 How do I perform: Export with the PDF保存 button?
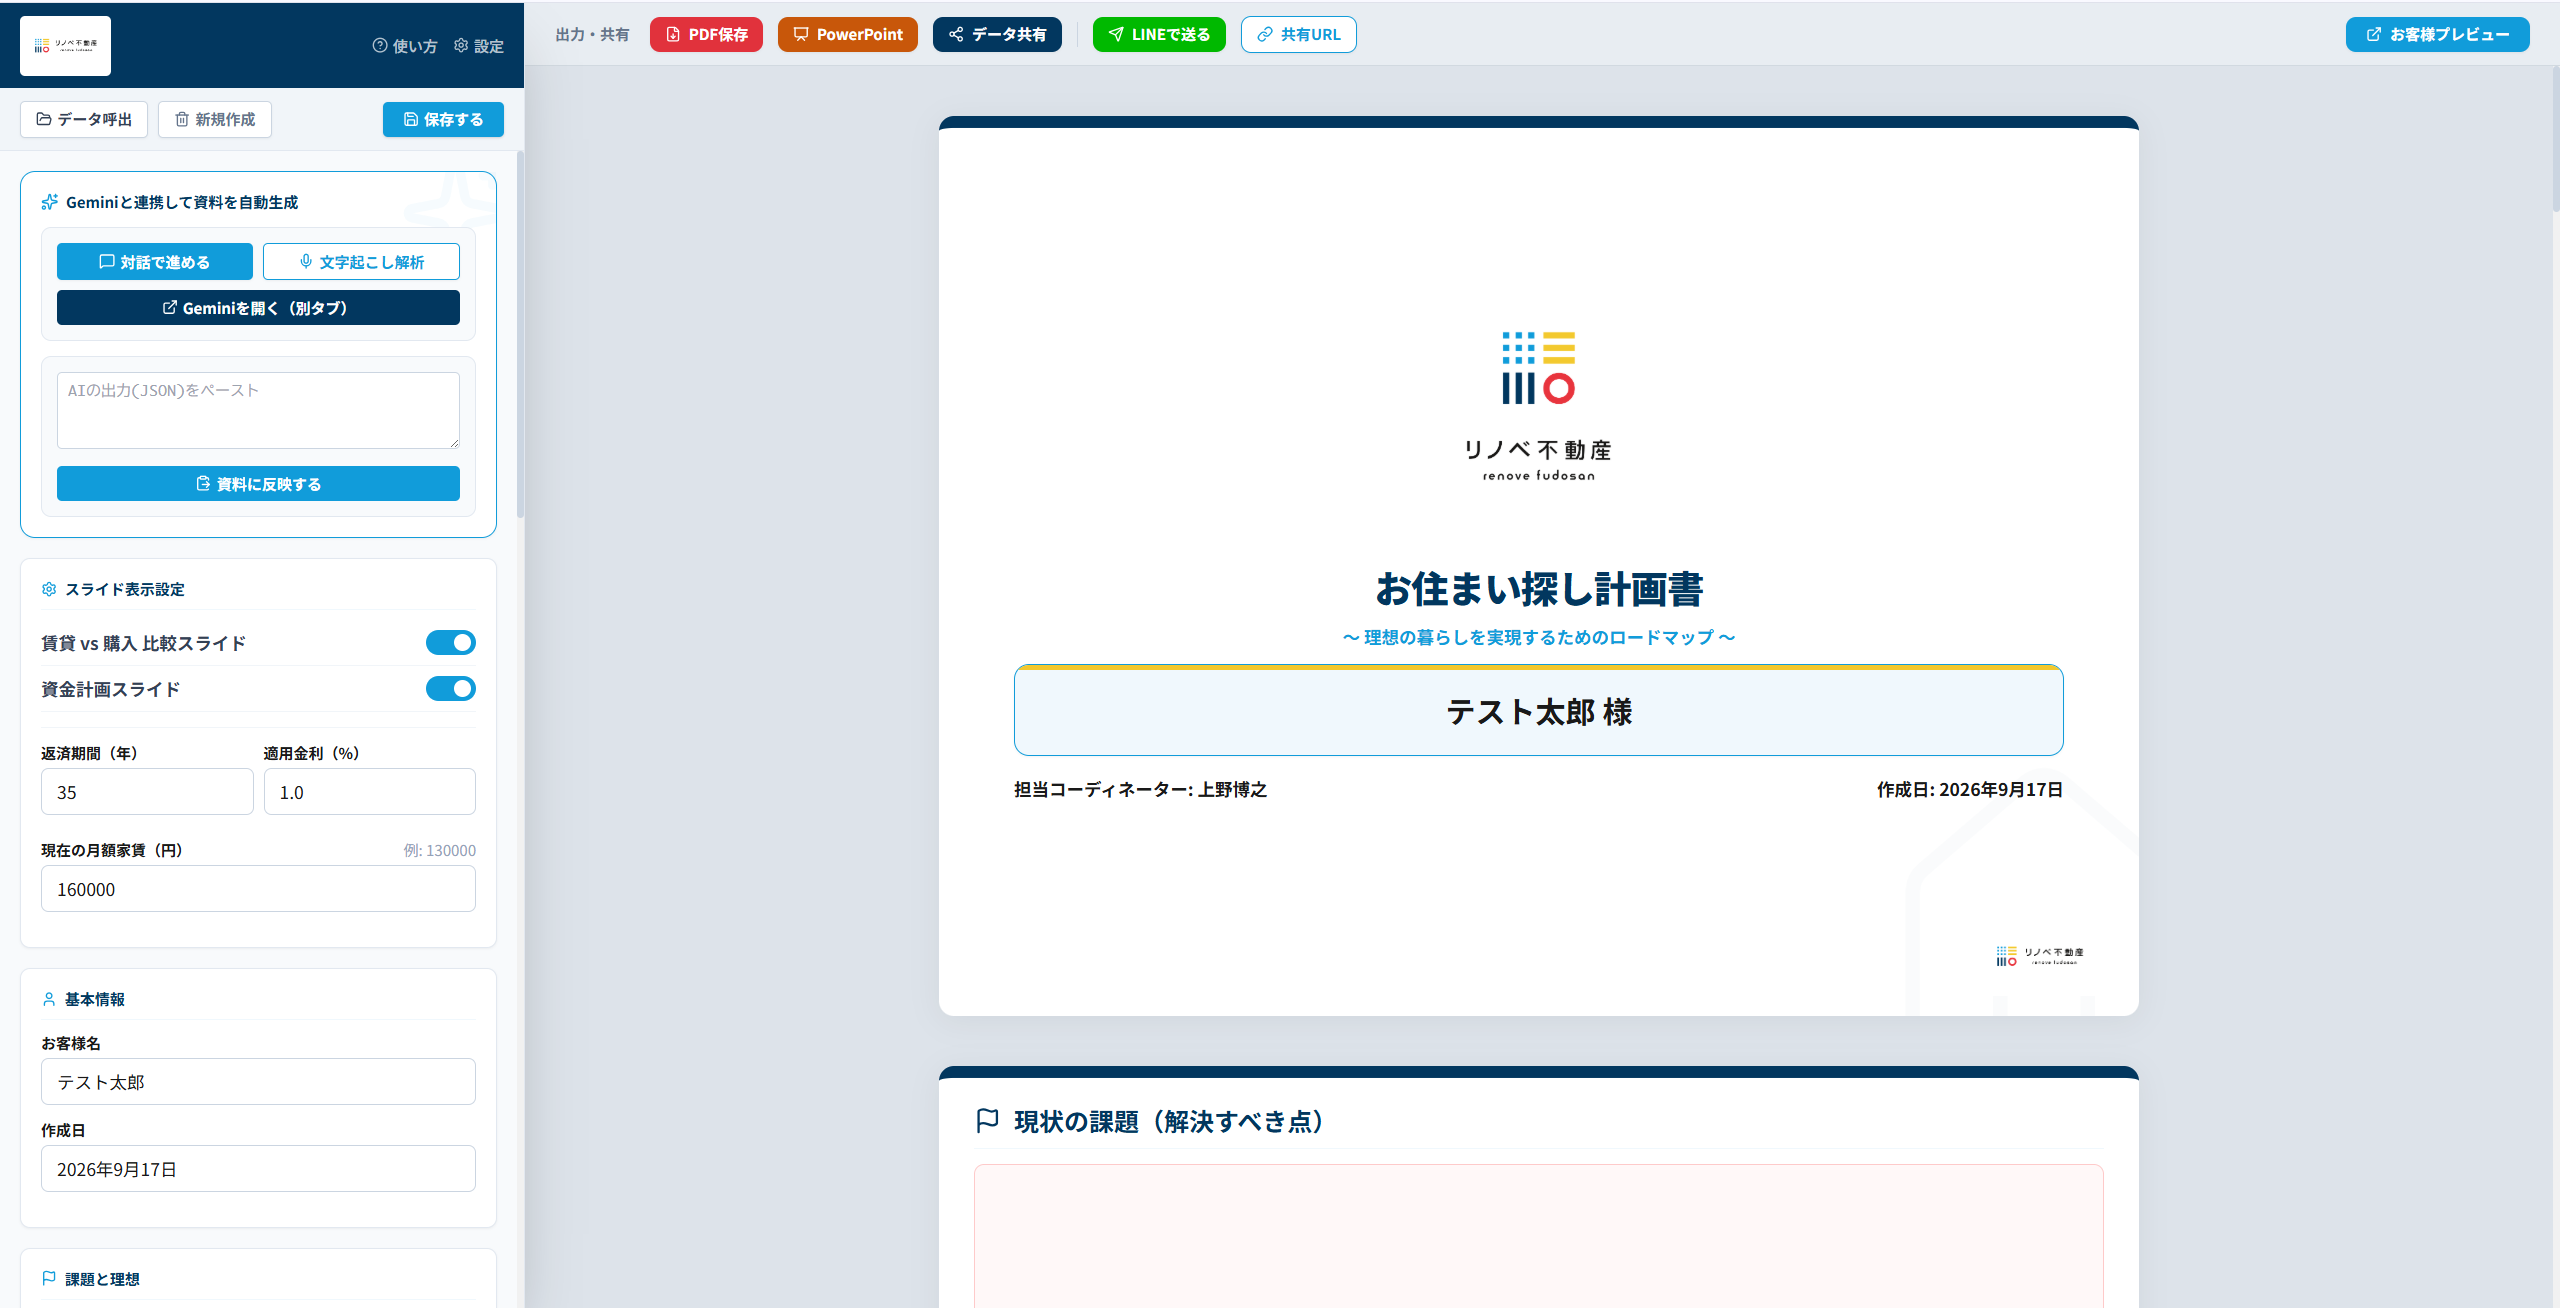(x=706, y=34)
